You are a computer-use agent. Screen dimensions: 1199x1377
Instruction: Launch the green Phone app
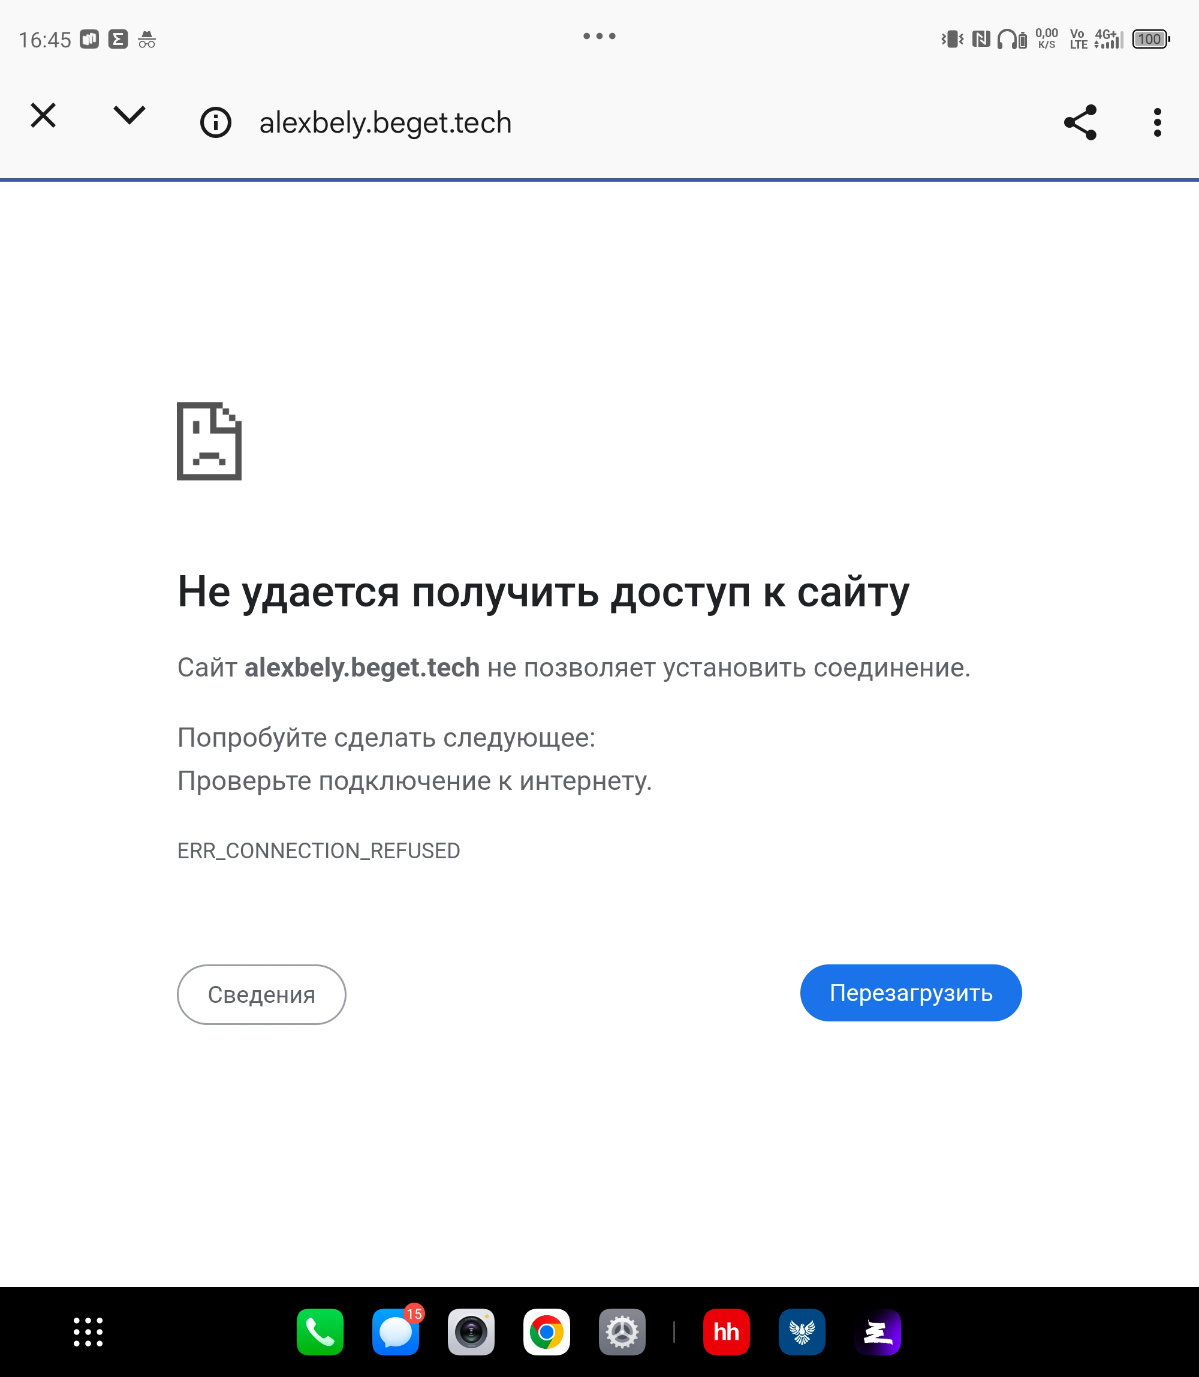click(320, 1332)
